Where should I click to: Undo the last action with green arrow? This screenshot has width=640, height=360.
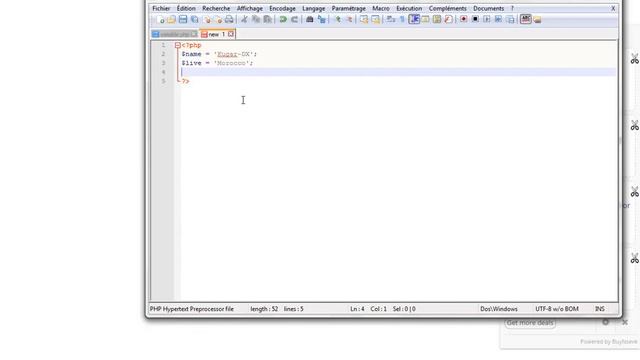(x=283, y=19)
